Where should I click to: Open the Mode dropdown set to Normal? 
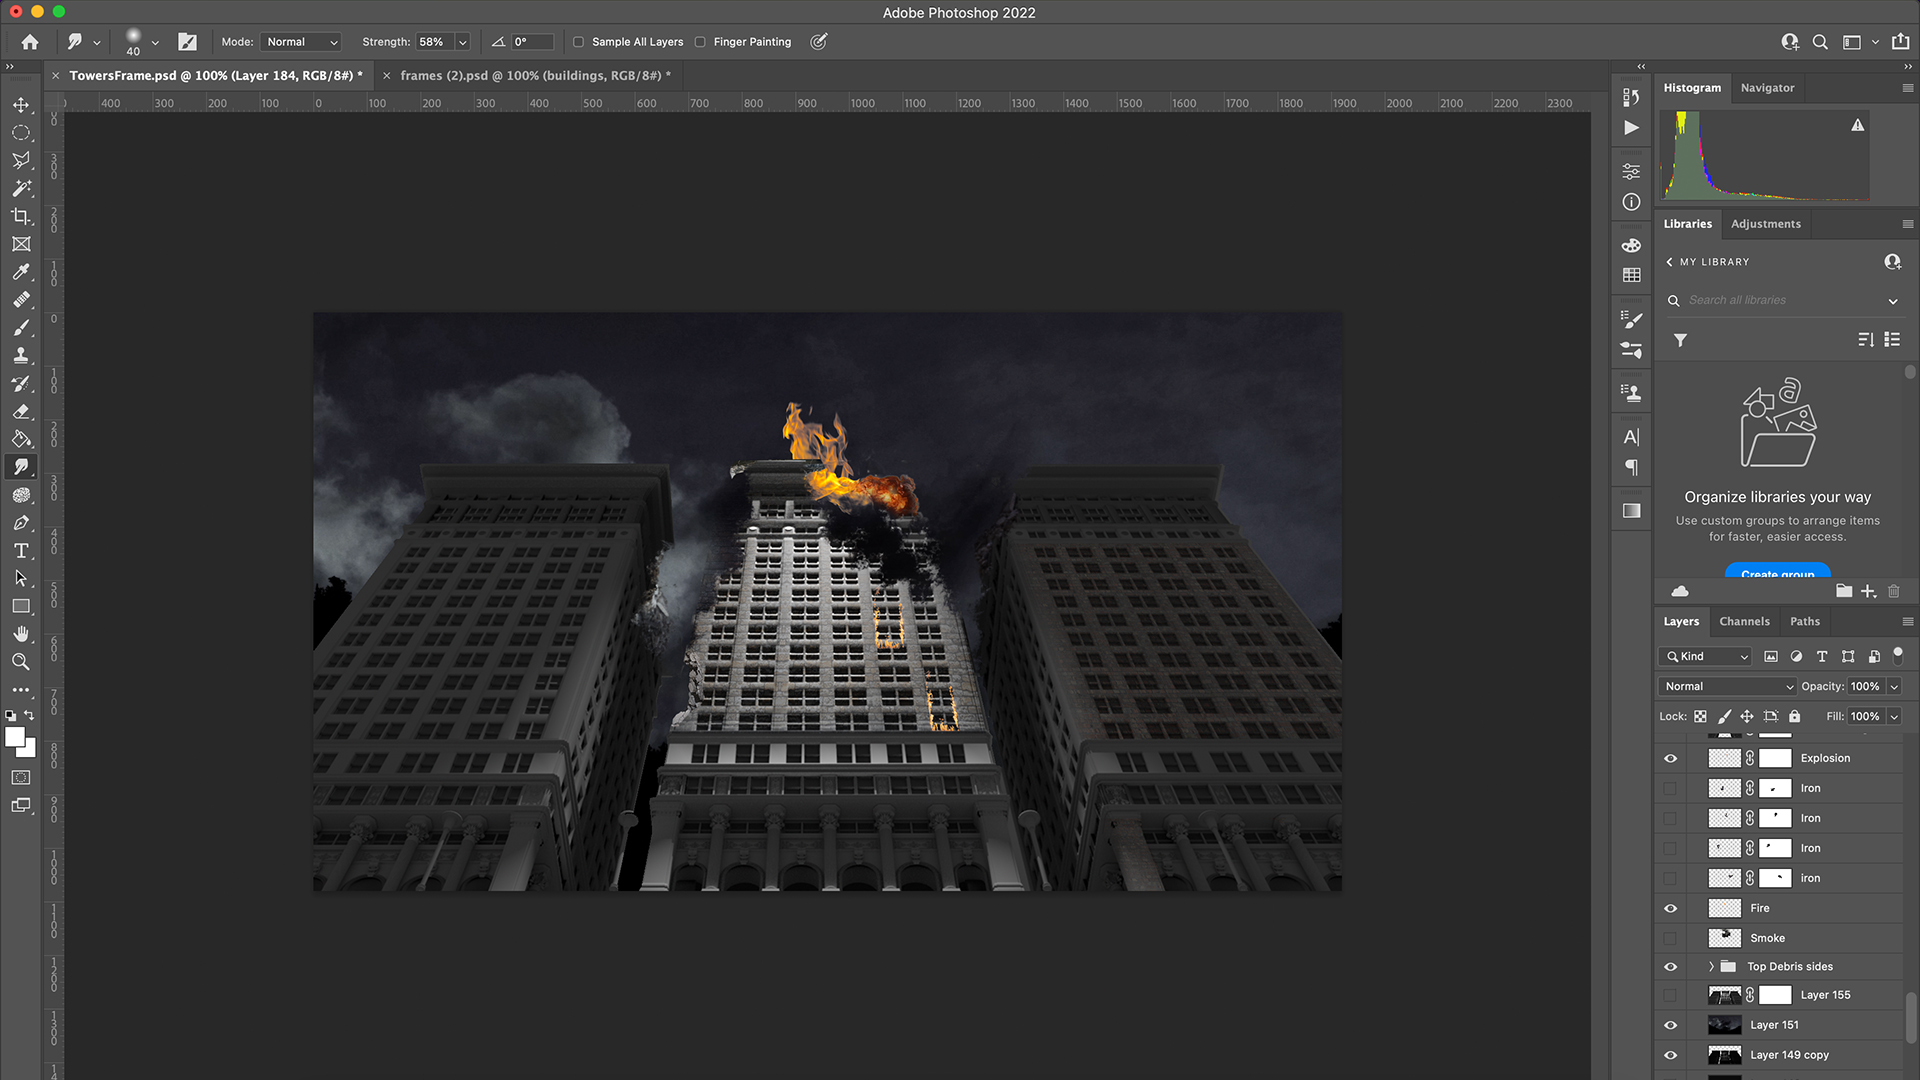click(x=301, y=42)
